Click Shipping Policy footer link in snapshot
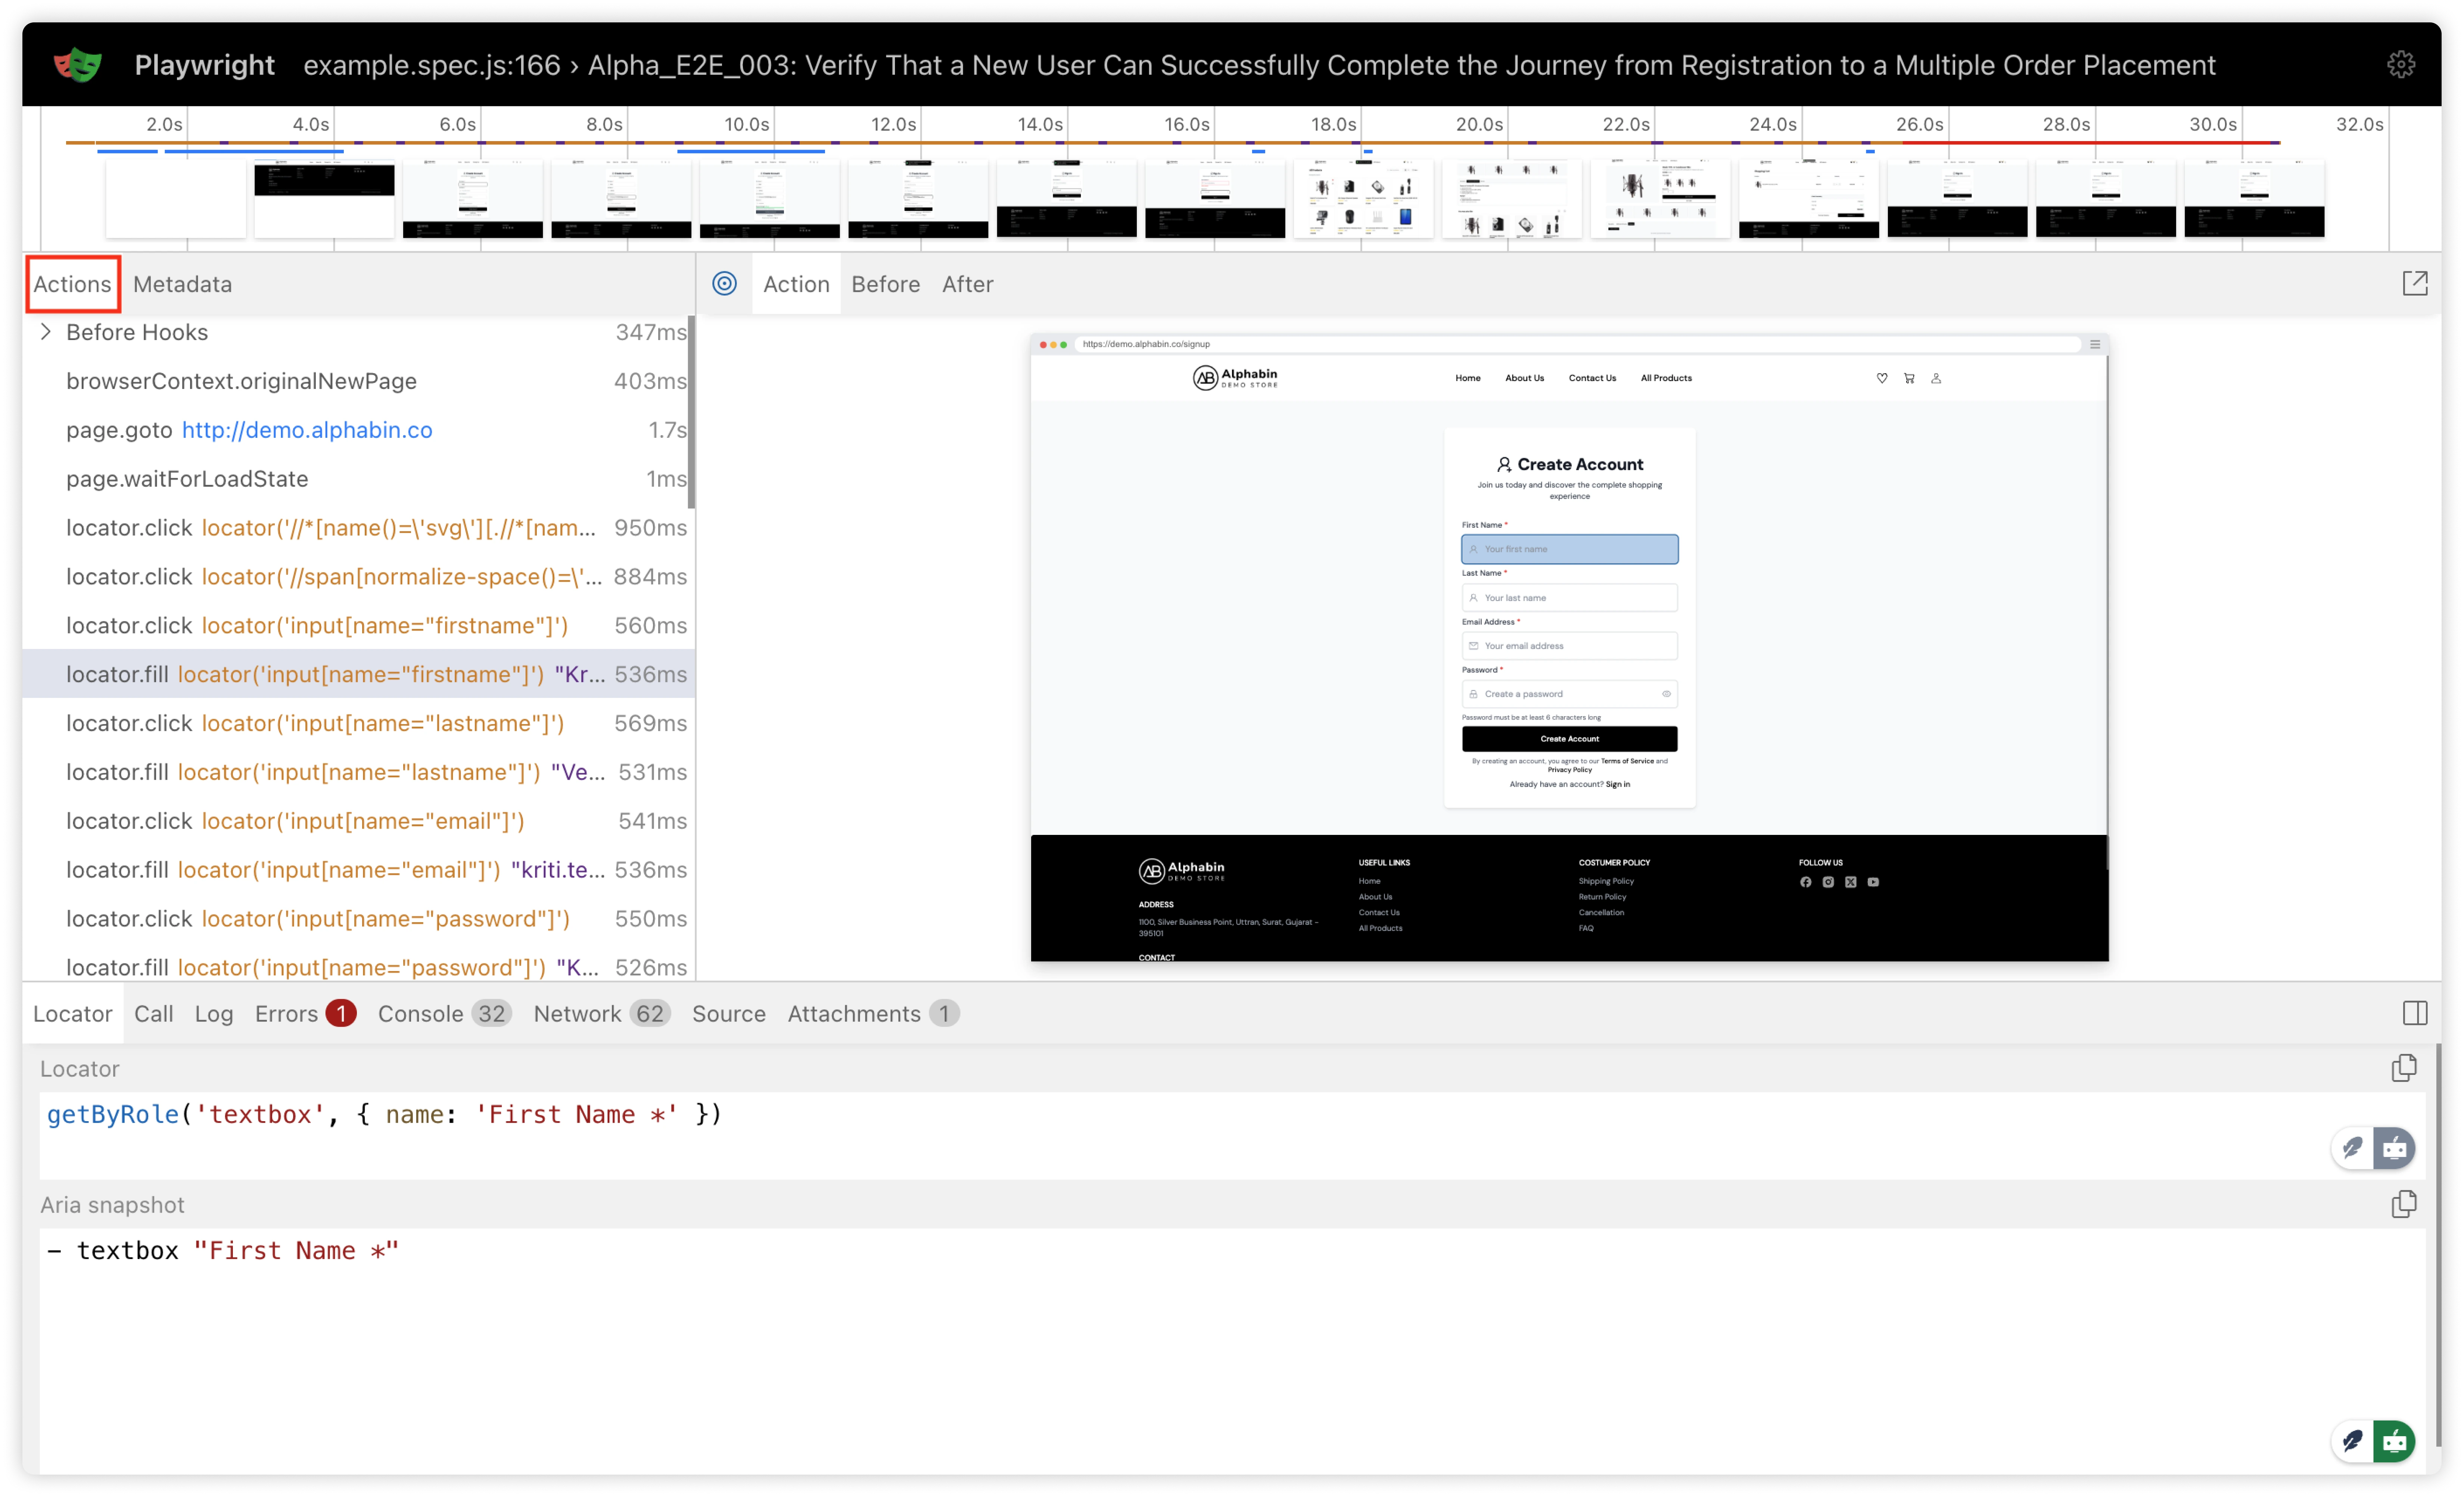 (x=1606, y=881)
